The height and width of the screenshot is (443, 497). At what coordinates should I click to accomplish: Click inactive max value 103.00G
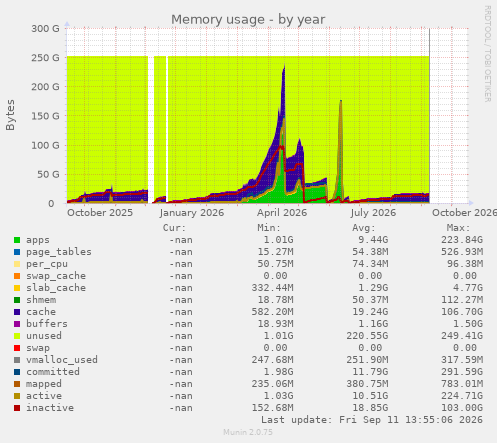462,408
